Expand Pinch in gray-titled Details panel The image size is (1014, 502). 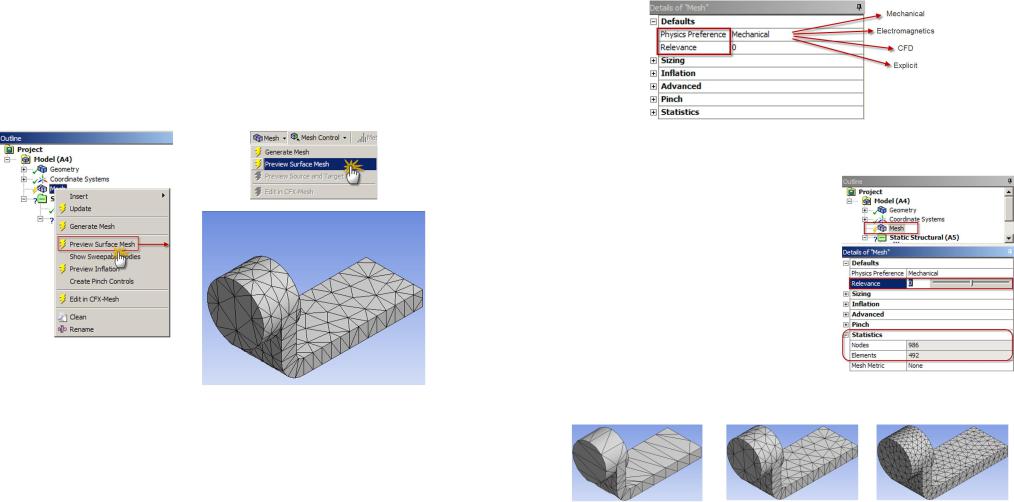pos(653,99)
